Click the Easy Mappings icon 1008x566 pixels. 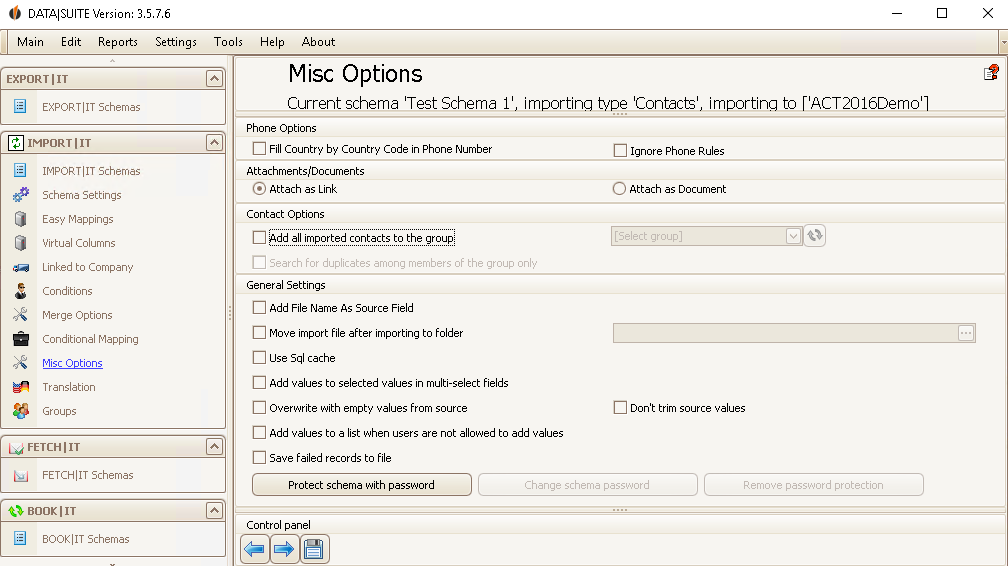click(x=21, y=219)
